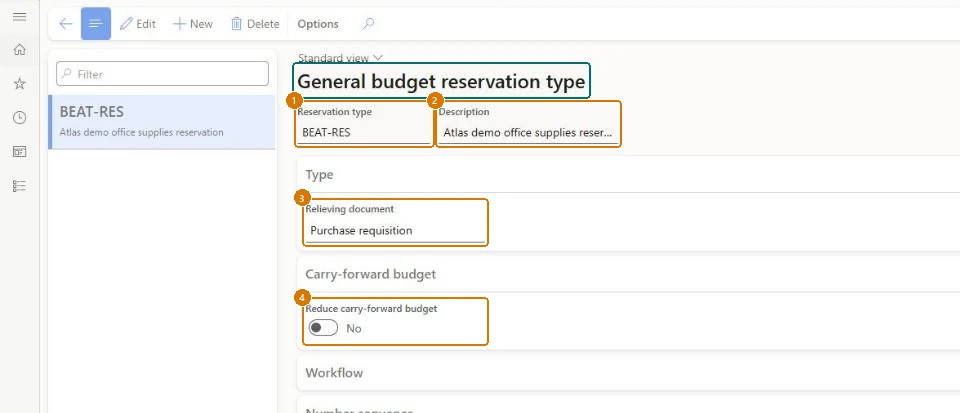Delete the selected reservation type
This screenshot has height=413, width=960.
pos(255,24)
